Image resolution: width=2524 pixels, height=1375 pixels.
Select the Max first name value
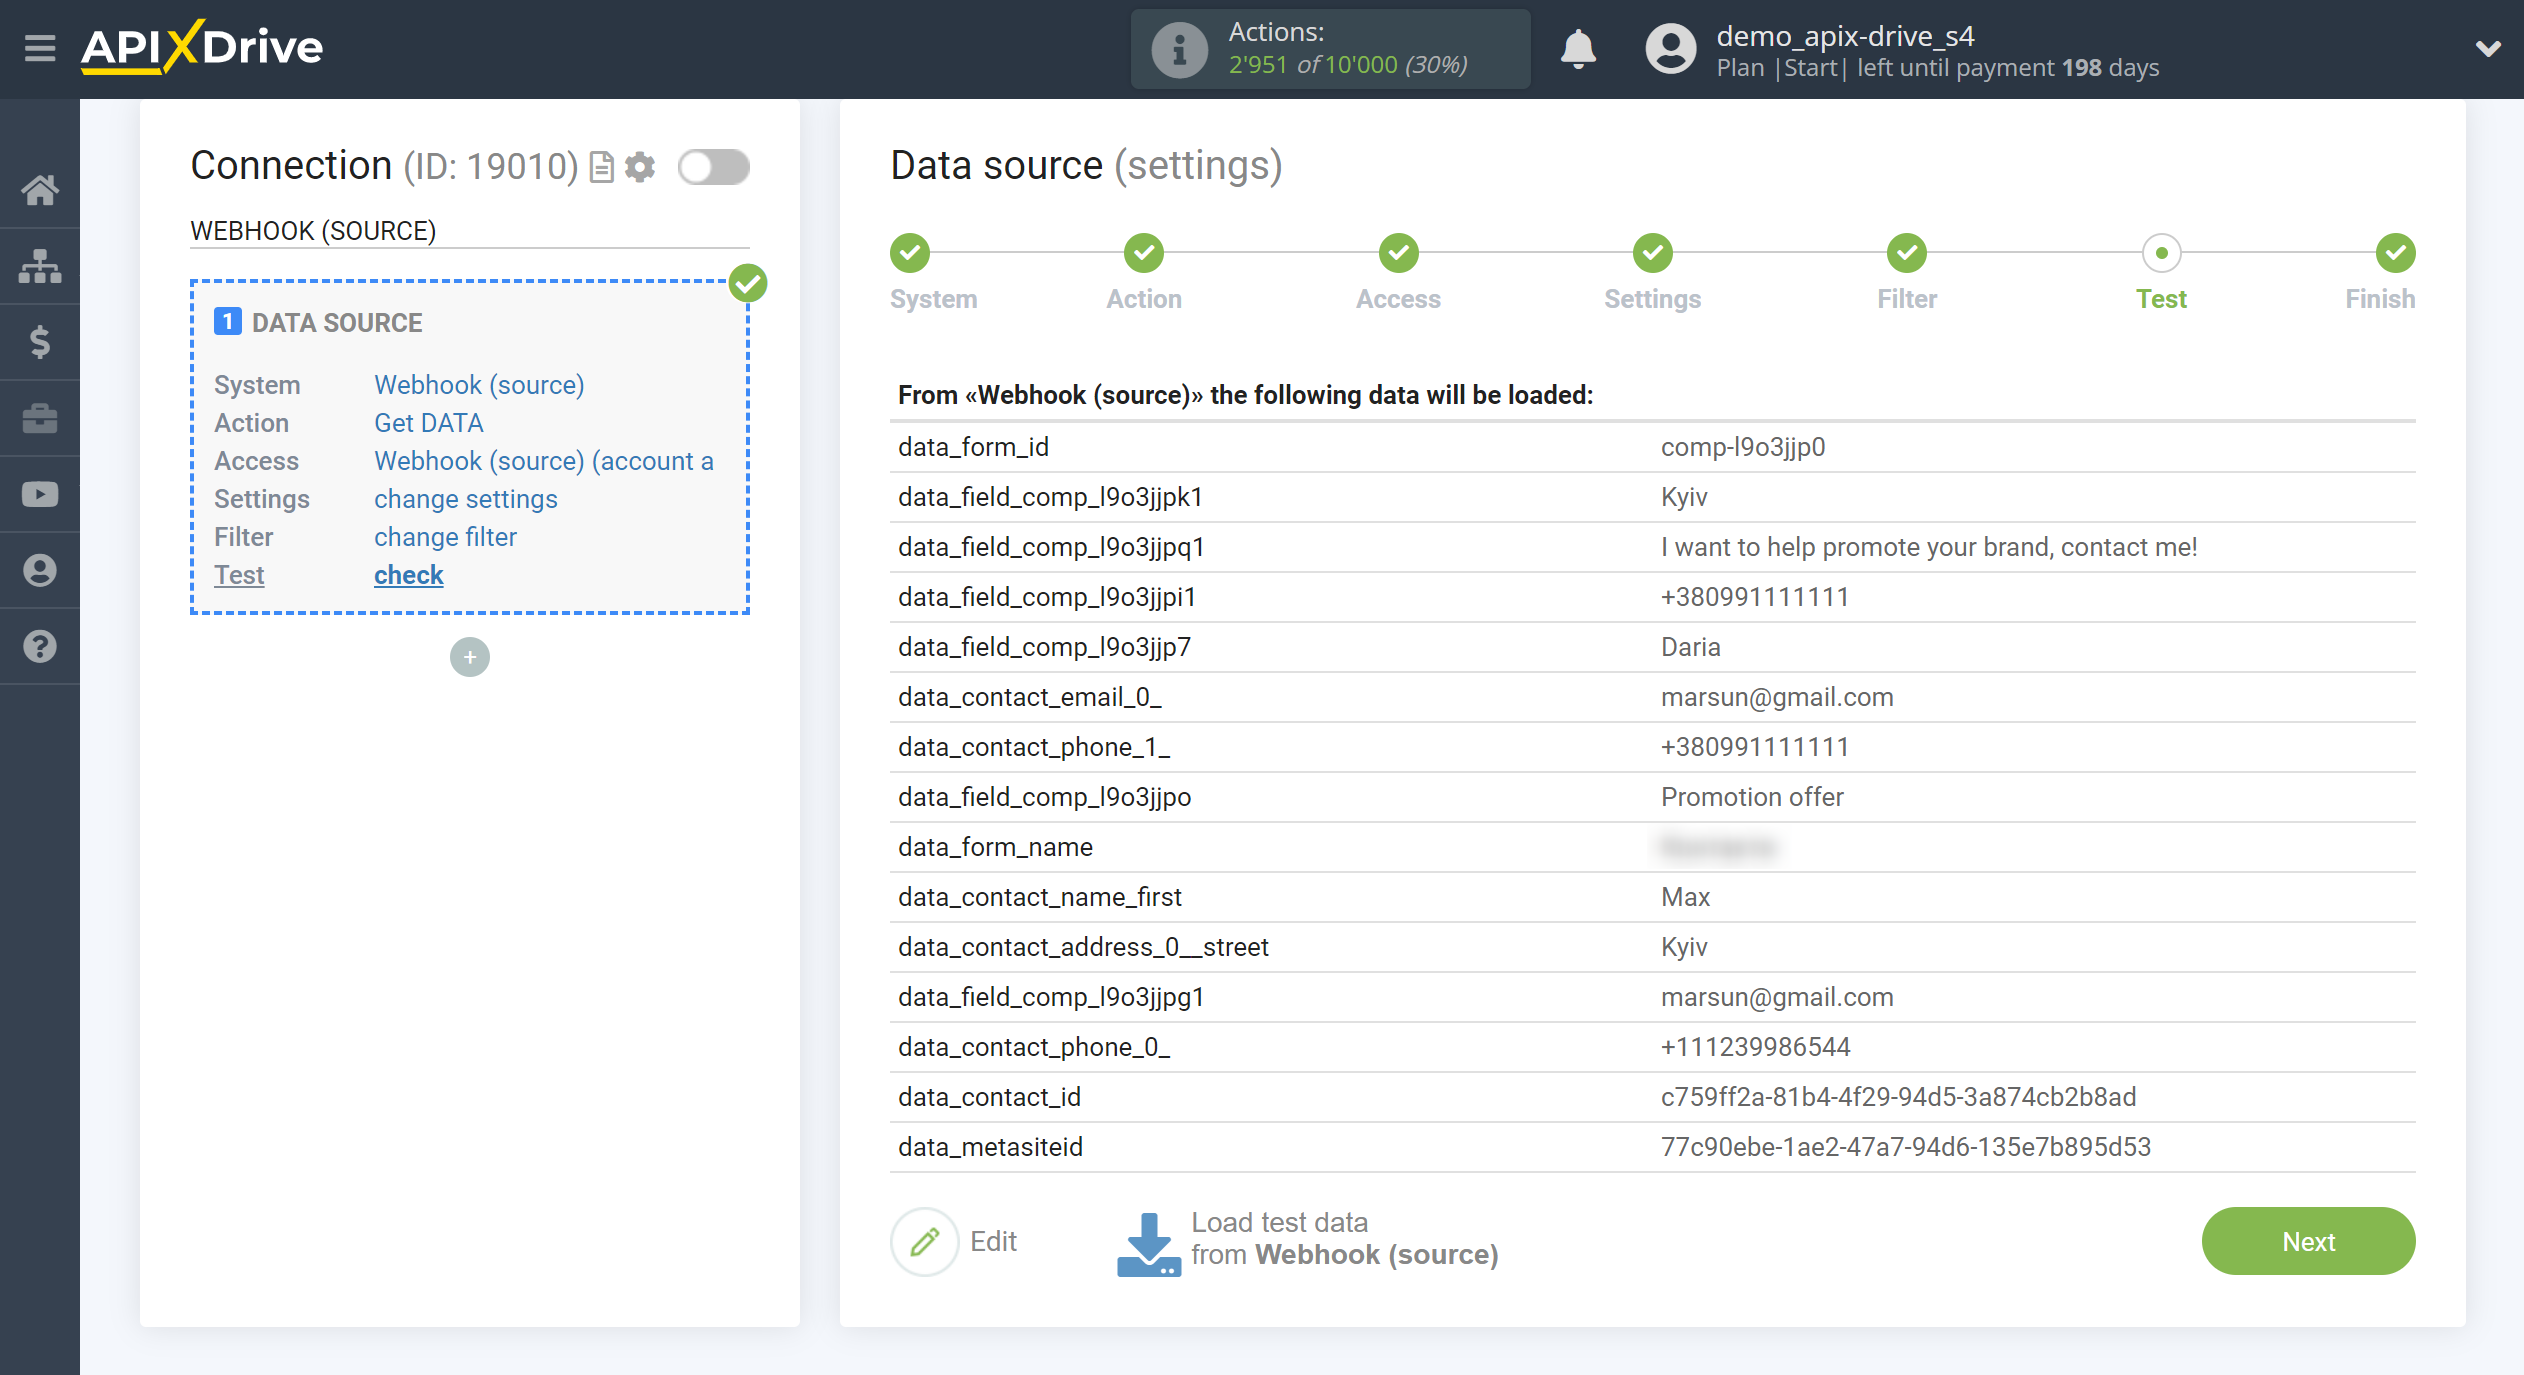coord(1686,897)
